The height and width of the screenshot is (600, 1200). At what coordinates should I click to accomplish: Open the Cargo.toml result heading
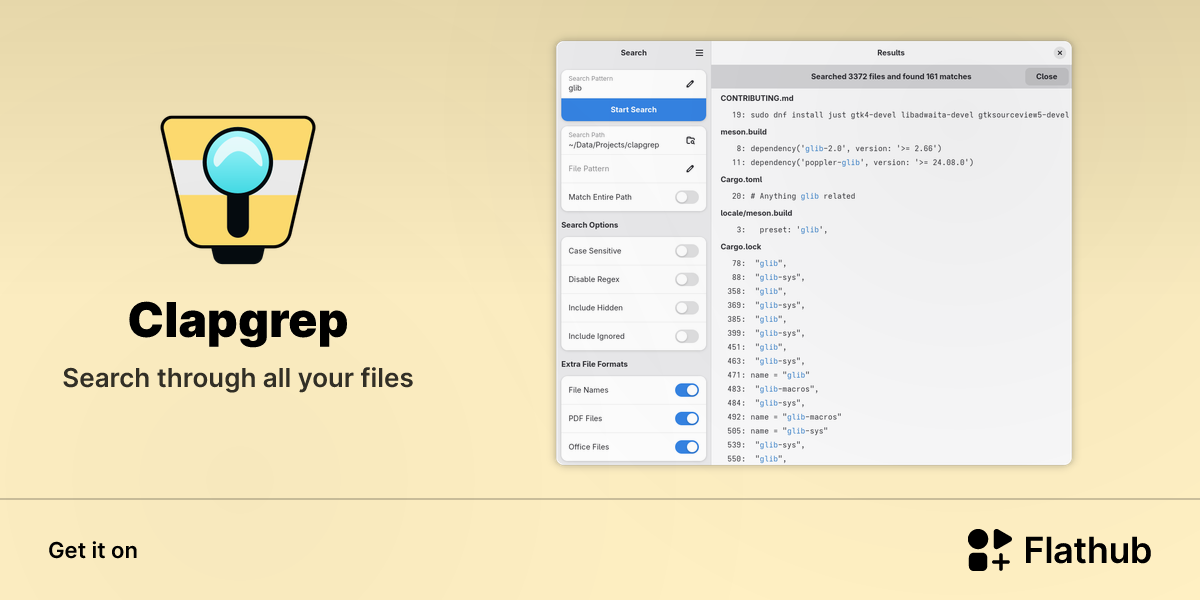tap(742, 180)
